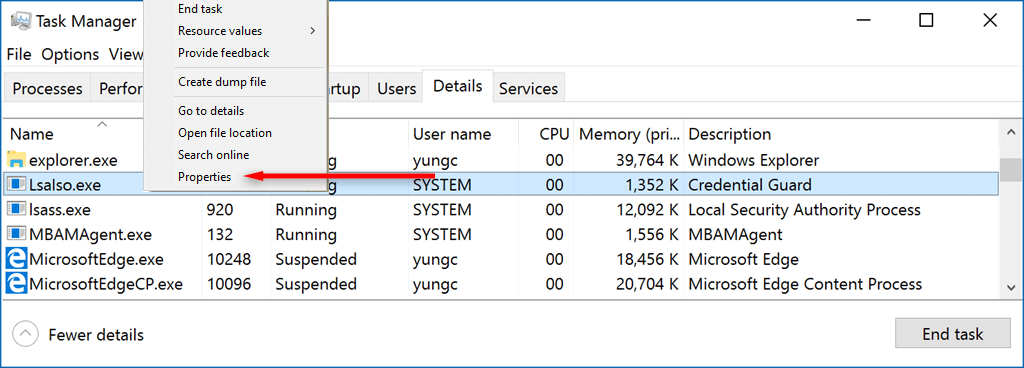Click the Credential Guard description
Viewport: 1024px width, 368px height.
click(750, 185)
